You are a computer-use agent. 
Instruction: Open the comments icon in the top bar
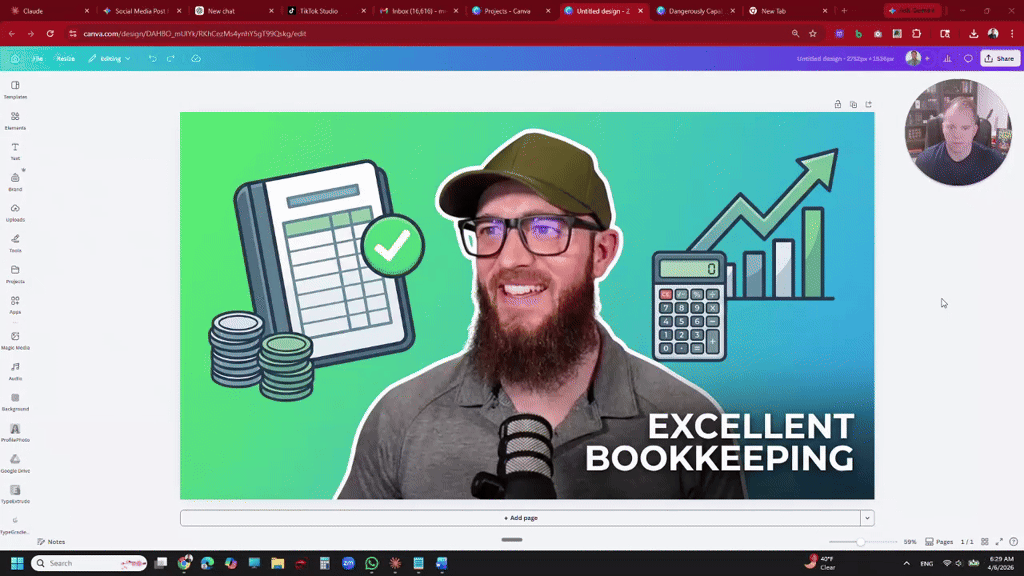[x=968, y=58]
